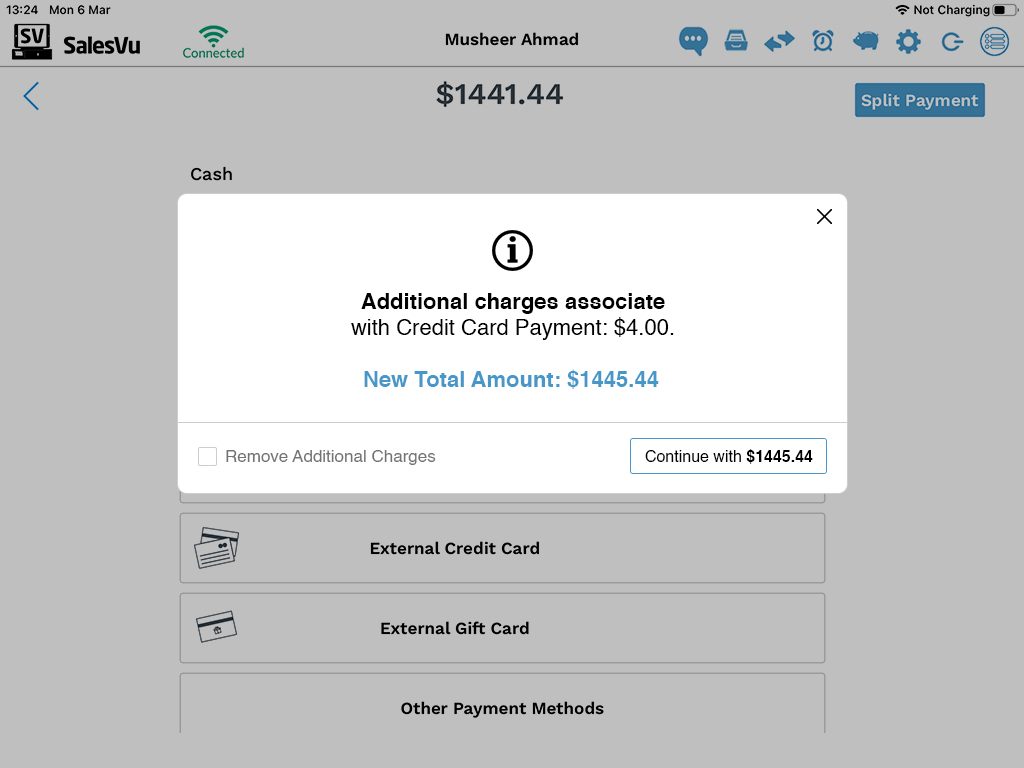Tap the Musheer Ahmad user name
1024x768 pixels.
(x=511, y=40)
